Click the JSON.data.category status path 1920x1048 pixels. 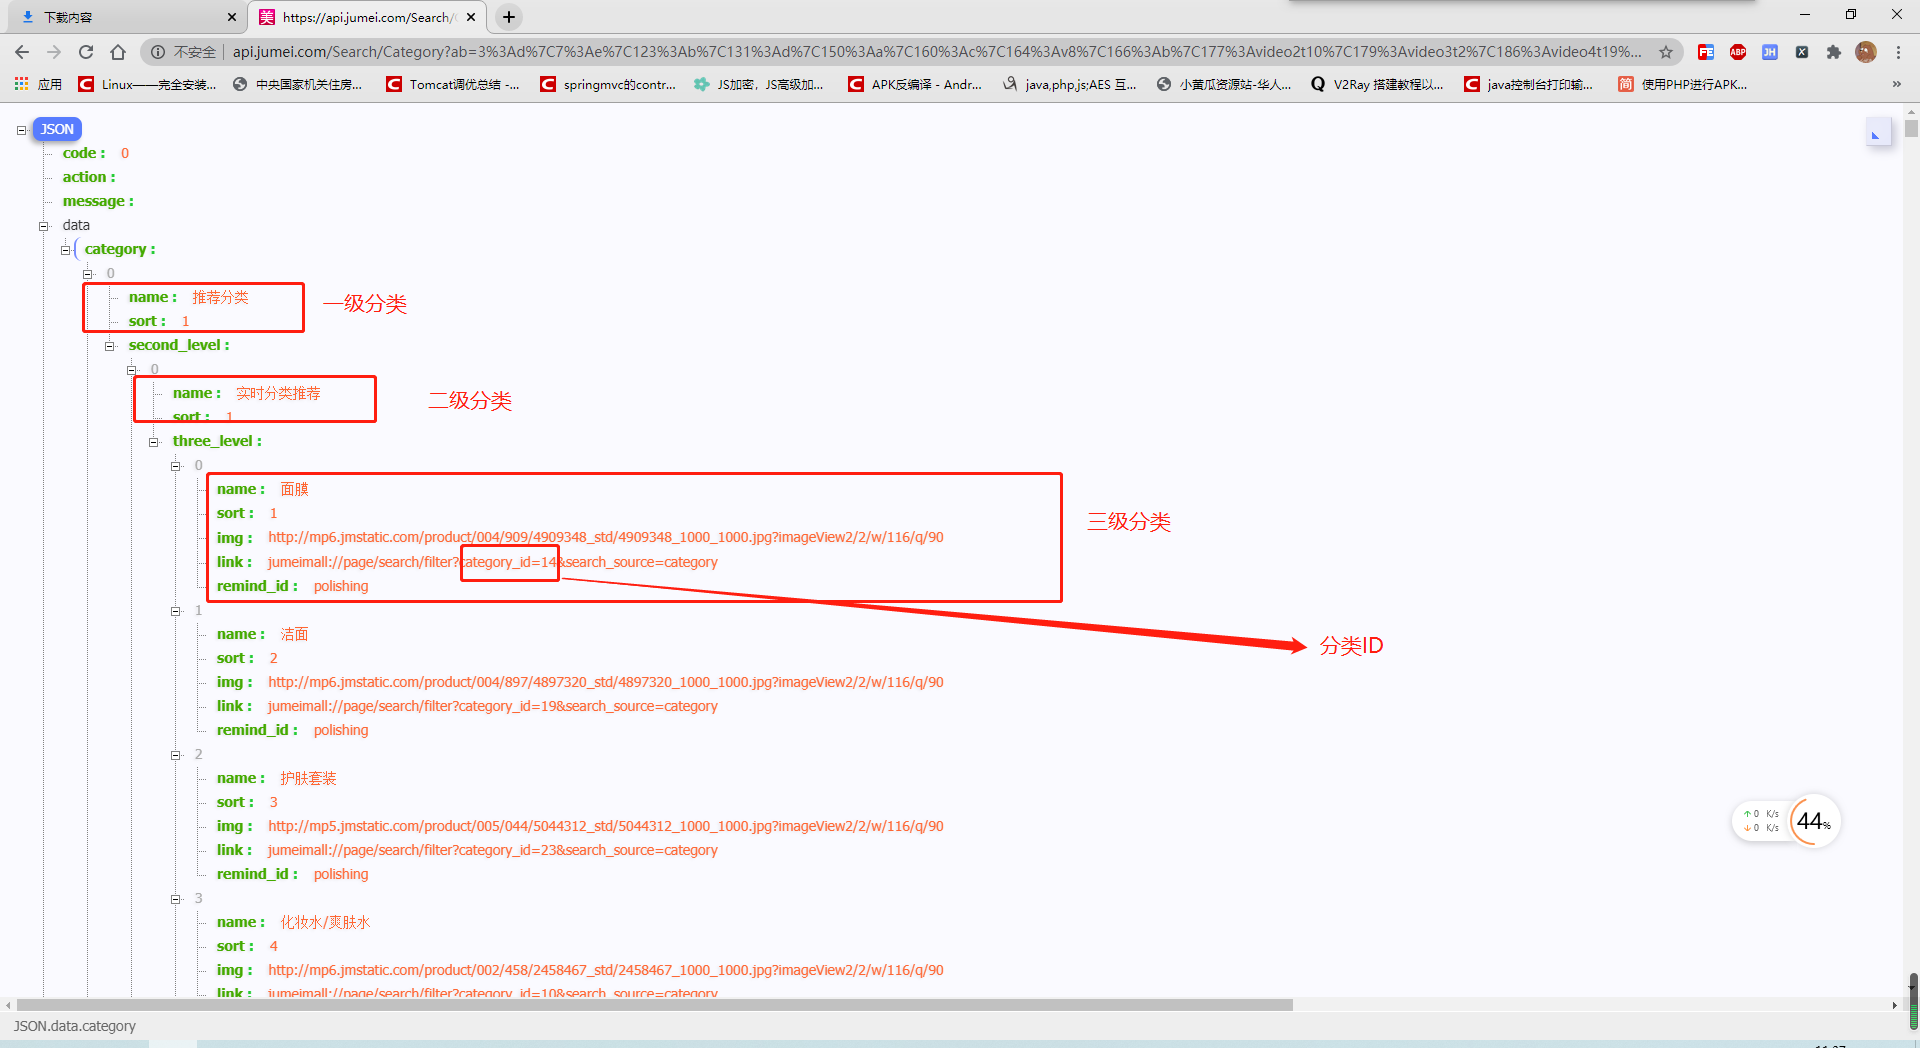coord(75,1026)
